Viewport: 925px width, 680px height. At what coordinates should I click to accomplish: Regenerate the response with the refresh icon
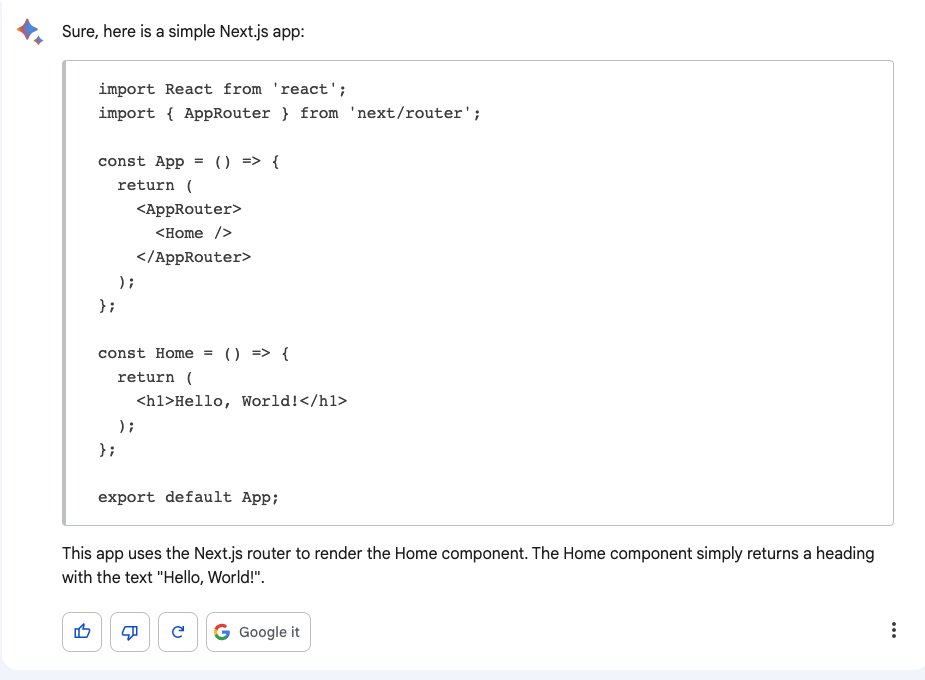[178, 632]
